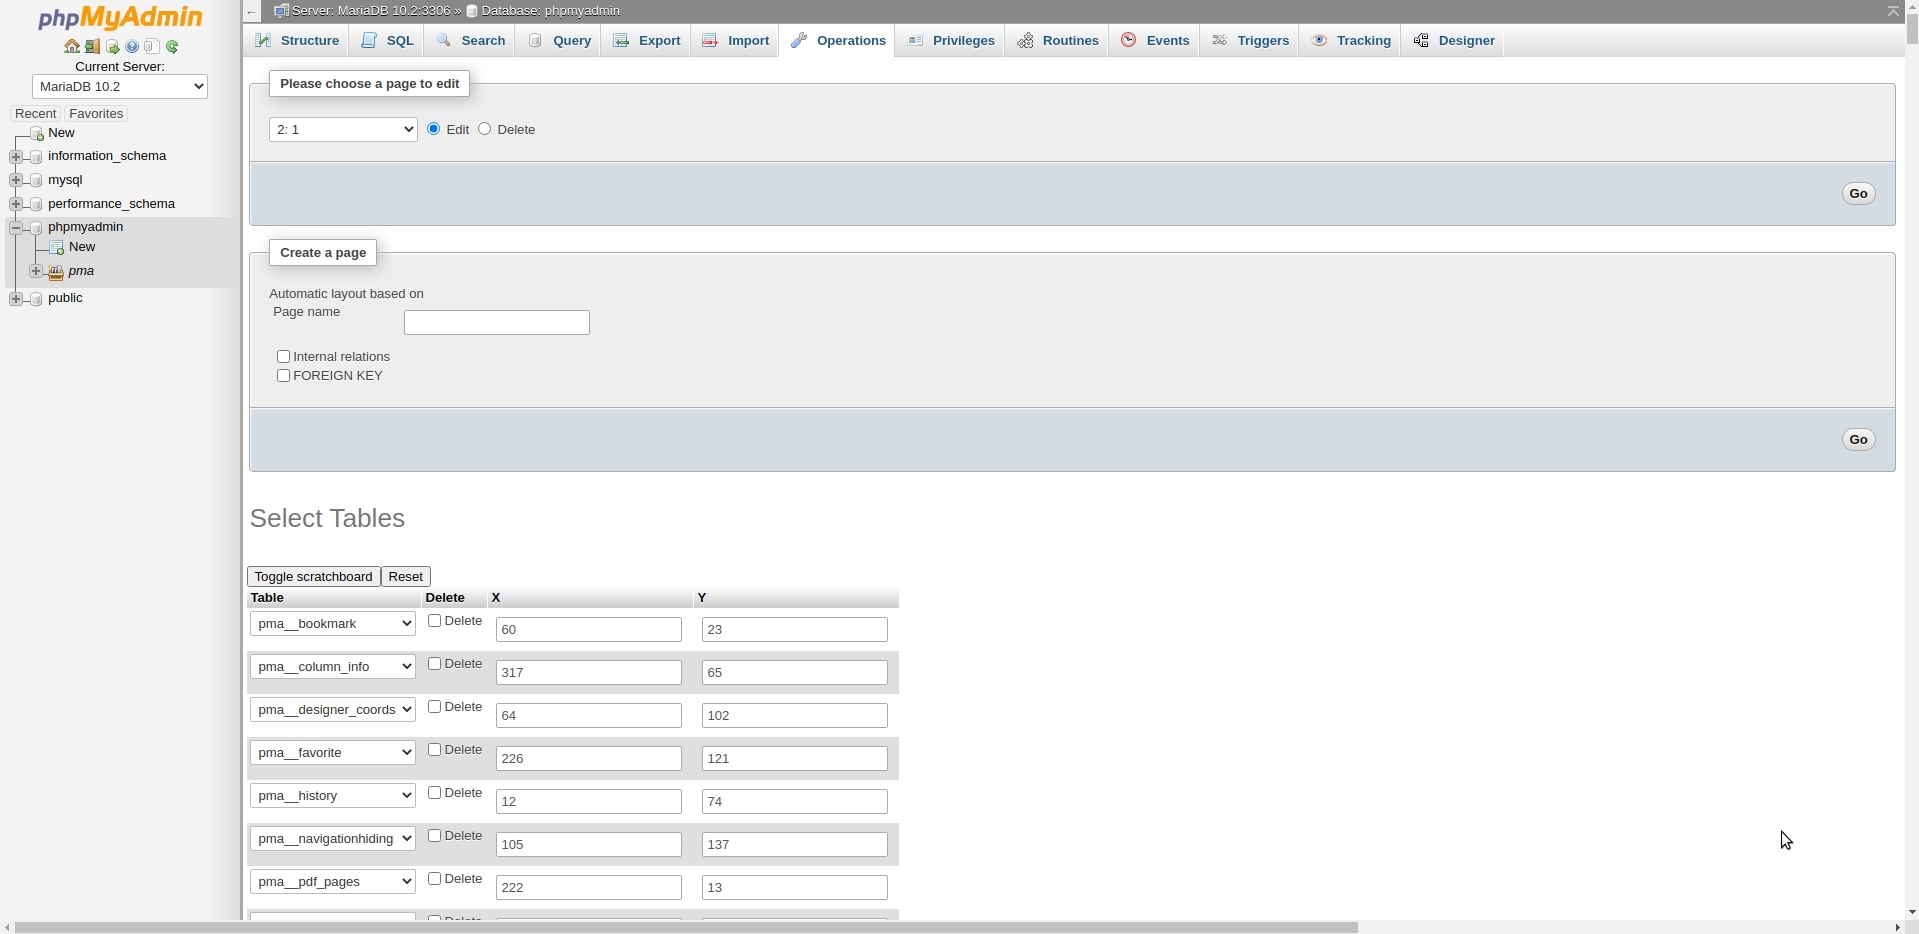Open the page selector dropdown showing 2: 1
The height and width of the screenshot is (934, 1919).
click(343, 130)
